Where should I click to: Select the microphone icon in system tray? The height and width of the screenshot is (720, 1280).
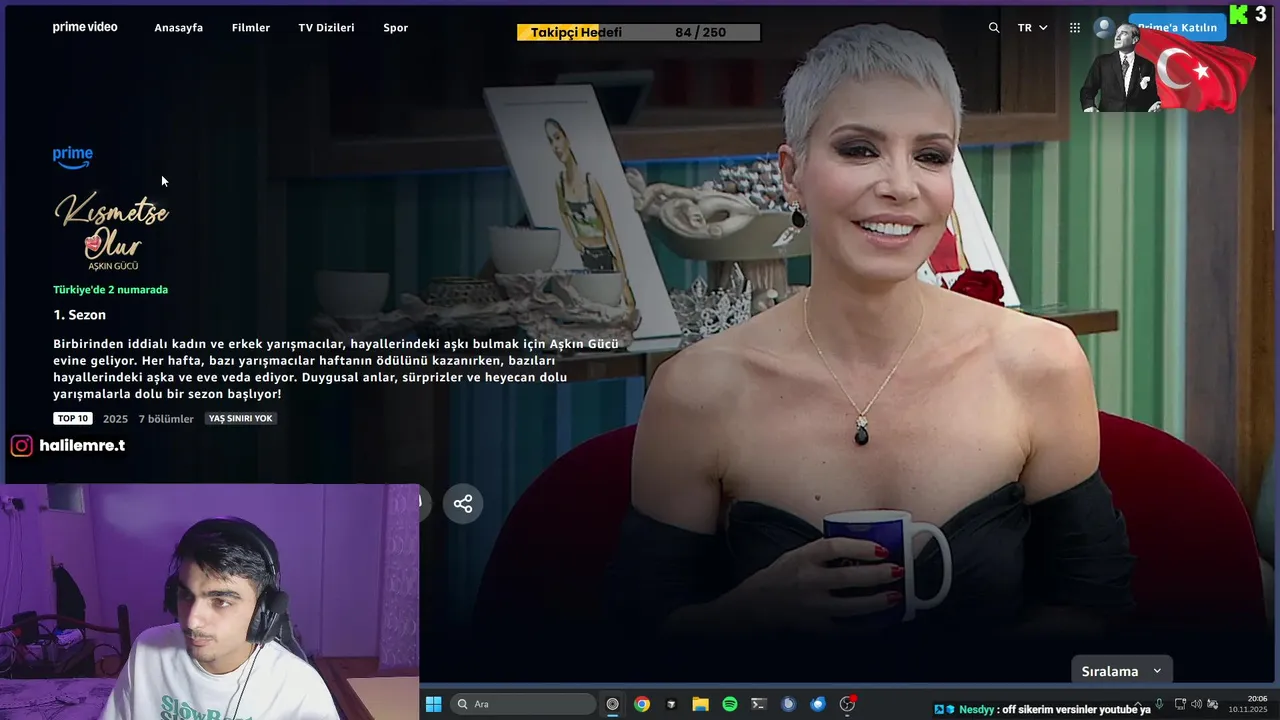pyautogui.click(x=1159, y=704)
